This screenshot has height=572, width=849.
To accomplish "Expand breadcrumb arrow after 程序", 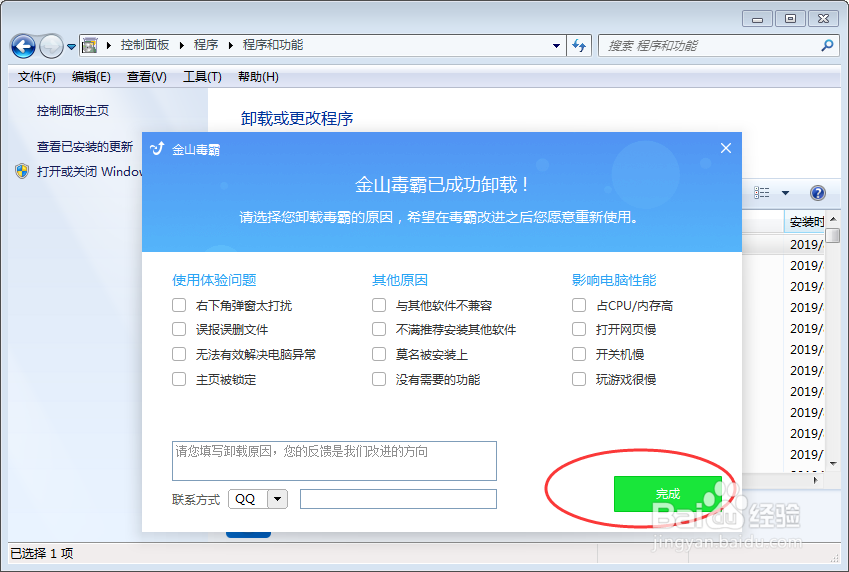I will click(230, 46).
